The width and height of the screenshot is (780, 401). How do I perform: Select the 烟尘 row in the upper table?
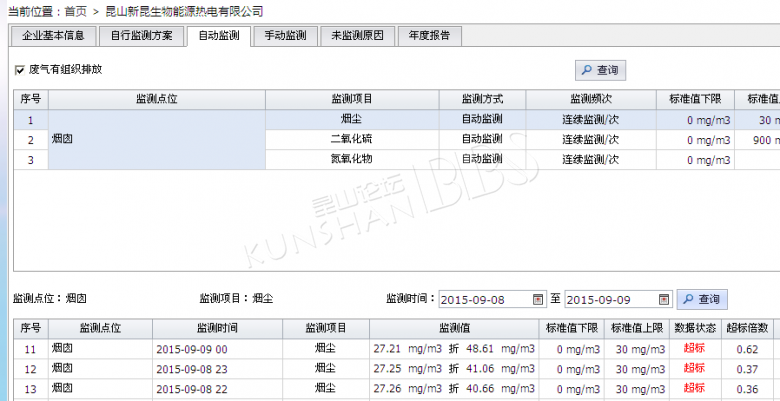[x=351, y=120]
